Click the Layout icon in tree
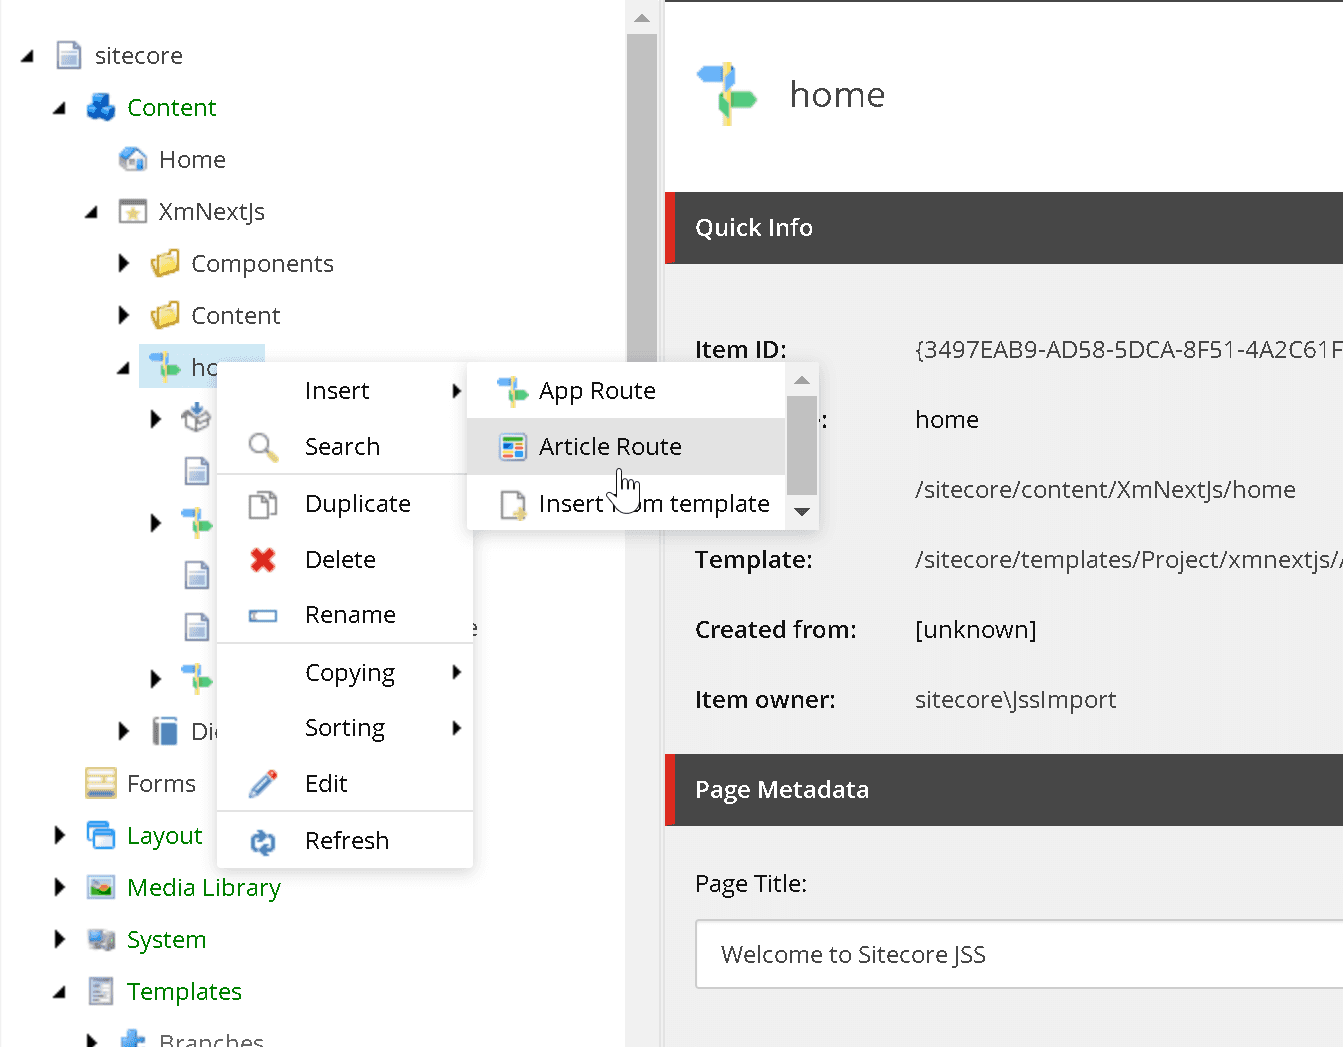1343x1047 pixels. point(101,835)
